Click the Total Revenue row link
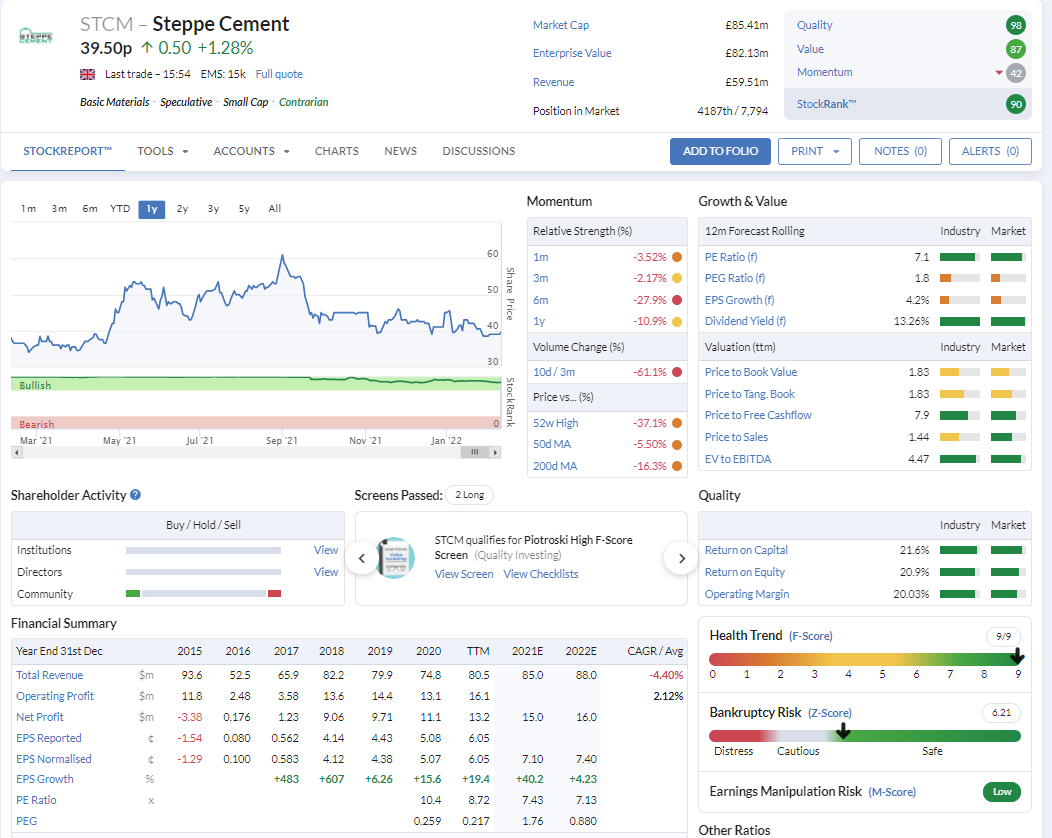This screenshot has height=838, width=1052. point(50,675)
